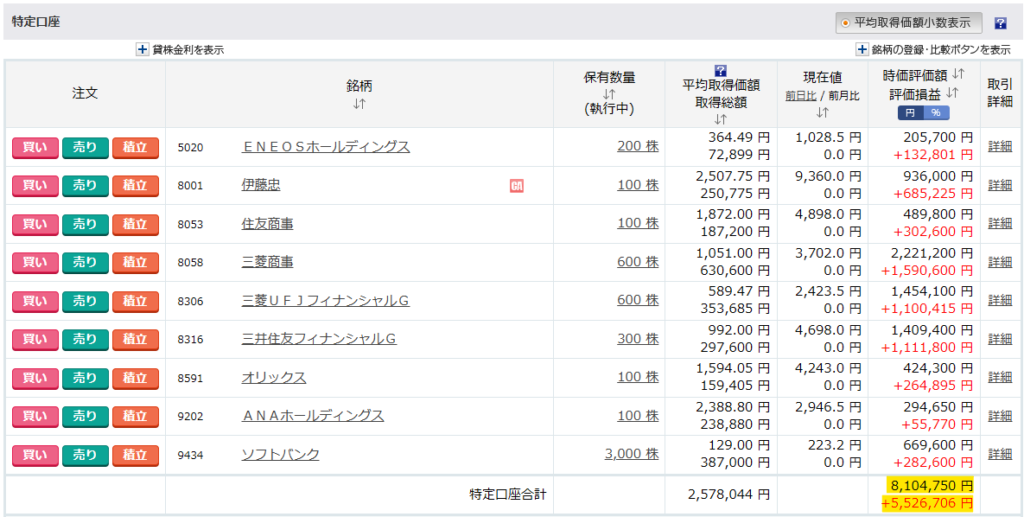Image resolution: width=1024 pixels, height=517 pixels.
Task: Open 三菱商事 stock name link
Action: click(x=267, y=262)
